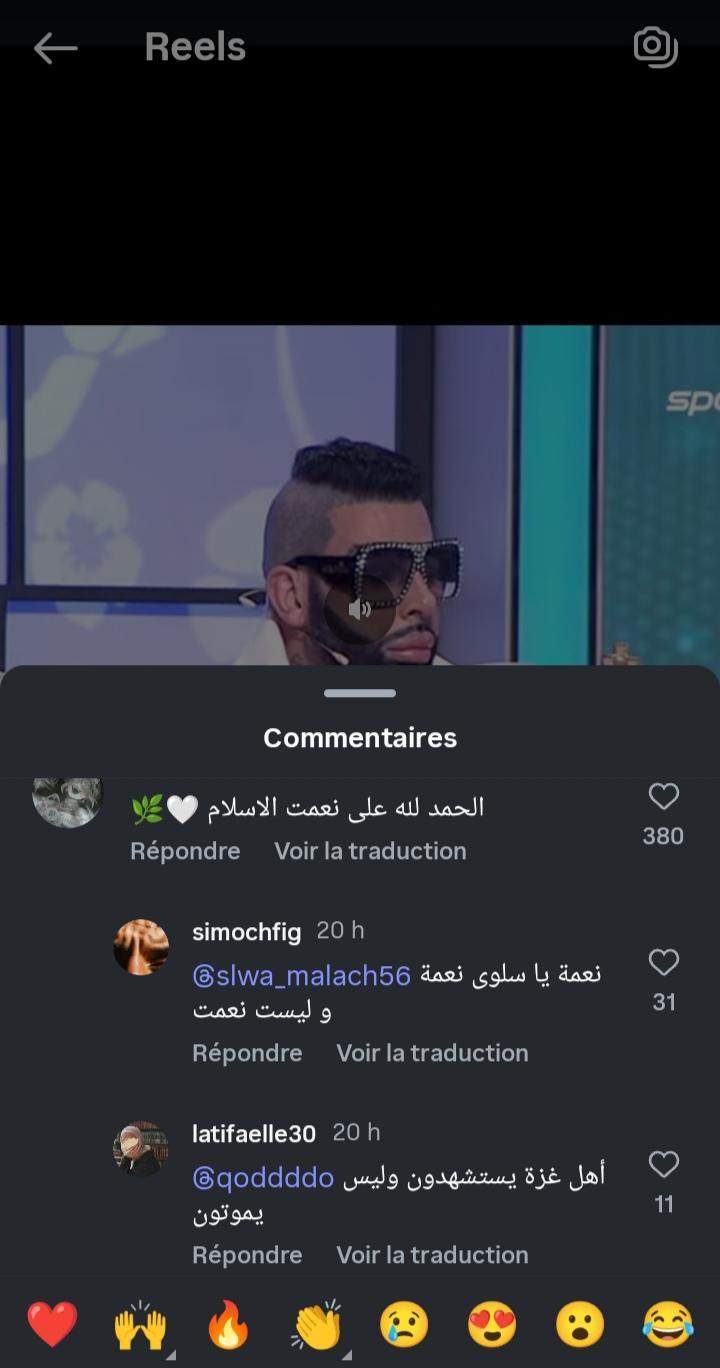Open the @qoddddo mention link
This screenshot has width=720, height=1368.
point(263,1179)
